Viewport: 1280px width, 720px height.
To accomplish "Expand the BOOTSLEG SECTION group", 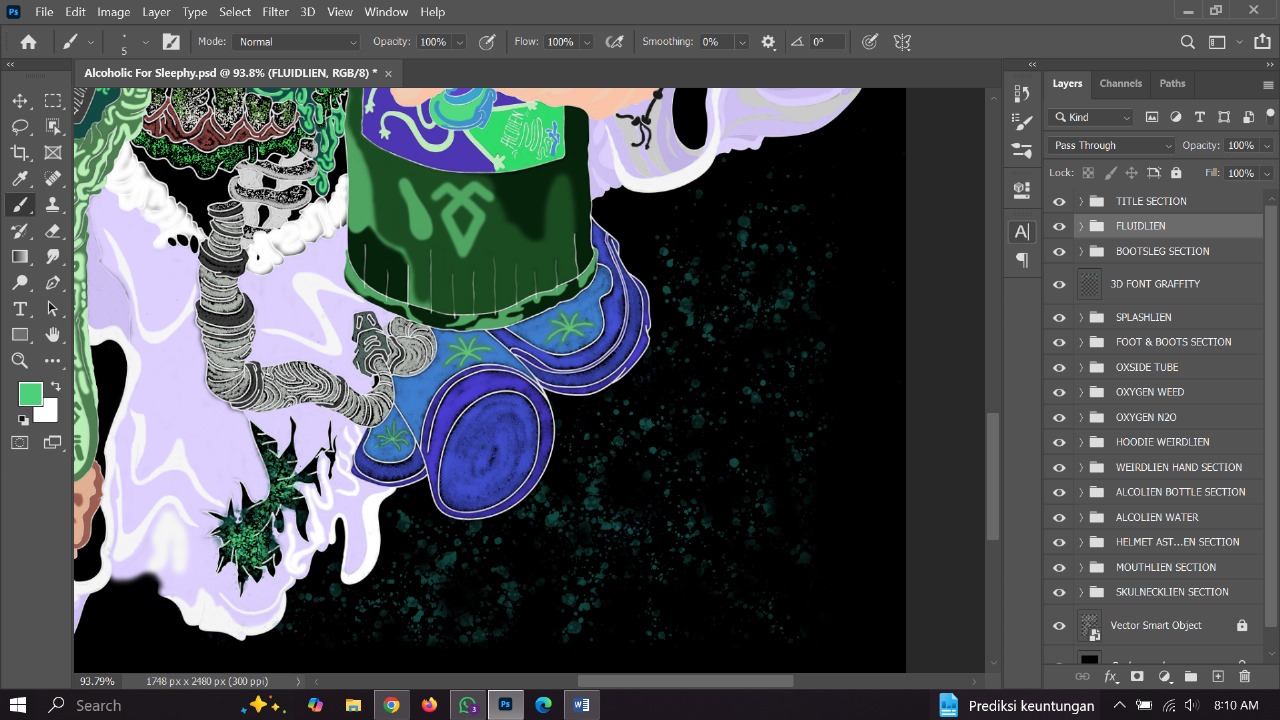I will (x=1080, y=251).
